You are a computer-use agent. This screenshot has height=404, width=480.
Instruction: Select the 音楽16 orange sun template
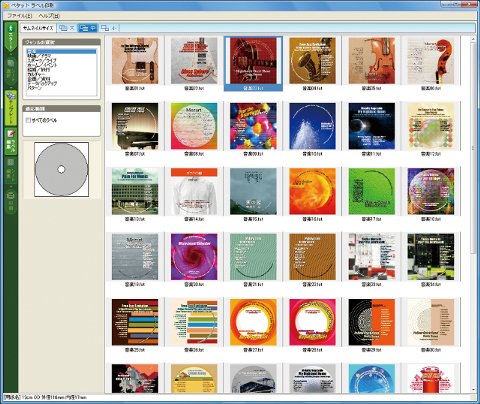pyautogui.click(x=312, y=191)
